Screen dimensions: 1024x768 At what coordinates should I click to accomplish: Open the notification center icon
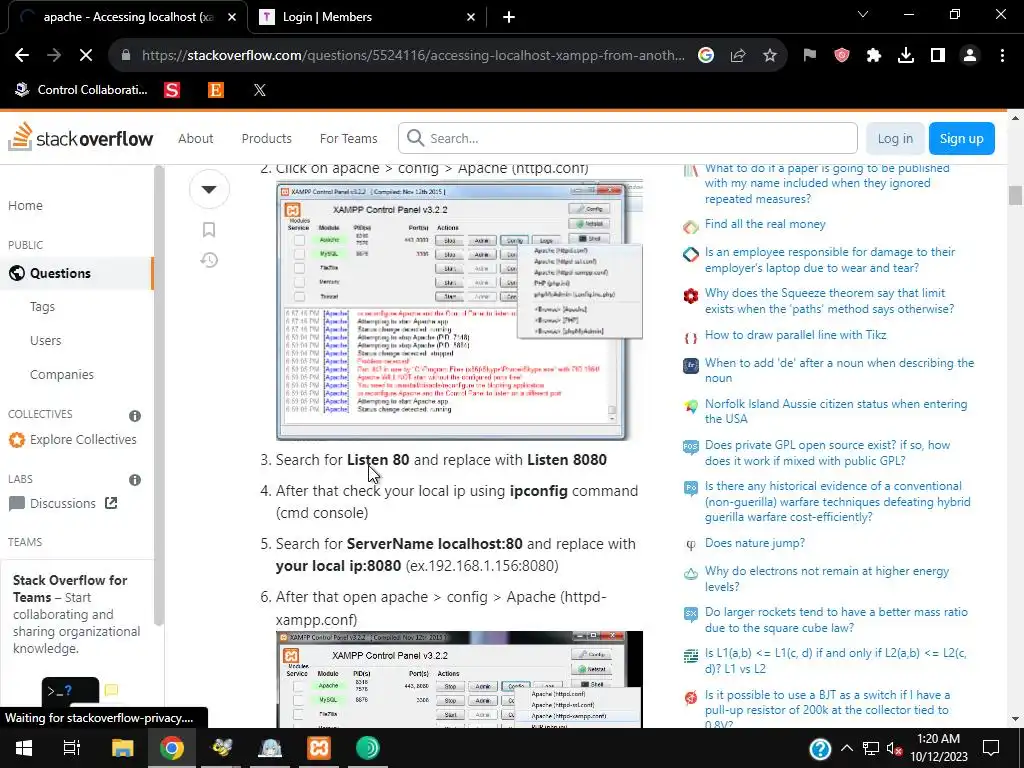pos(991,748)
